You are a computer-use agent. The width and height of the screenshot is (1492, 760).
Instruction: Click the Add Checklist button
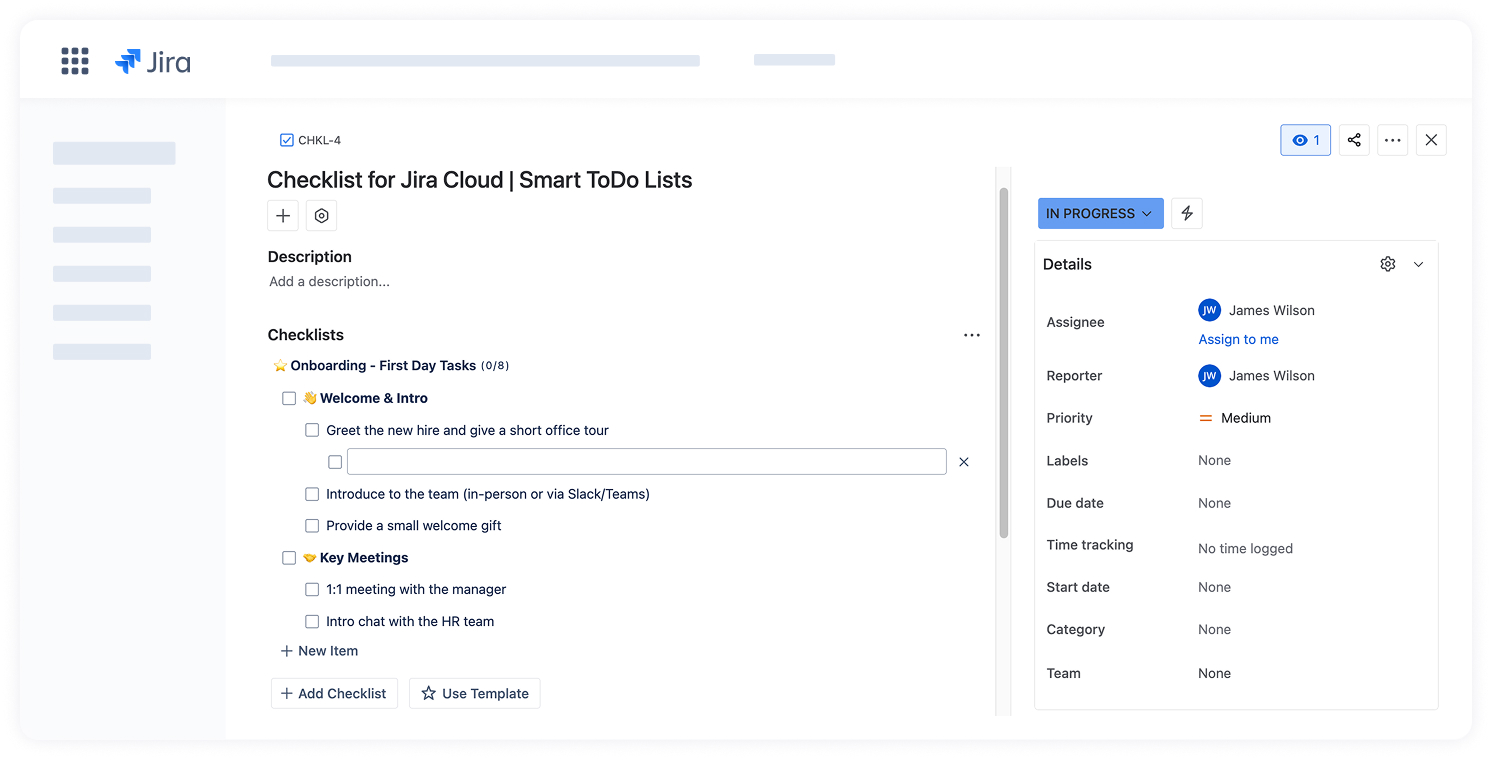click(334, 693)
